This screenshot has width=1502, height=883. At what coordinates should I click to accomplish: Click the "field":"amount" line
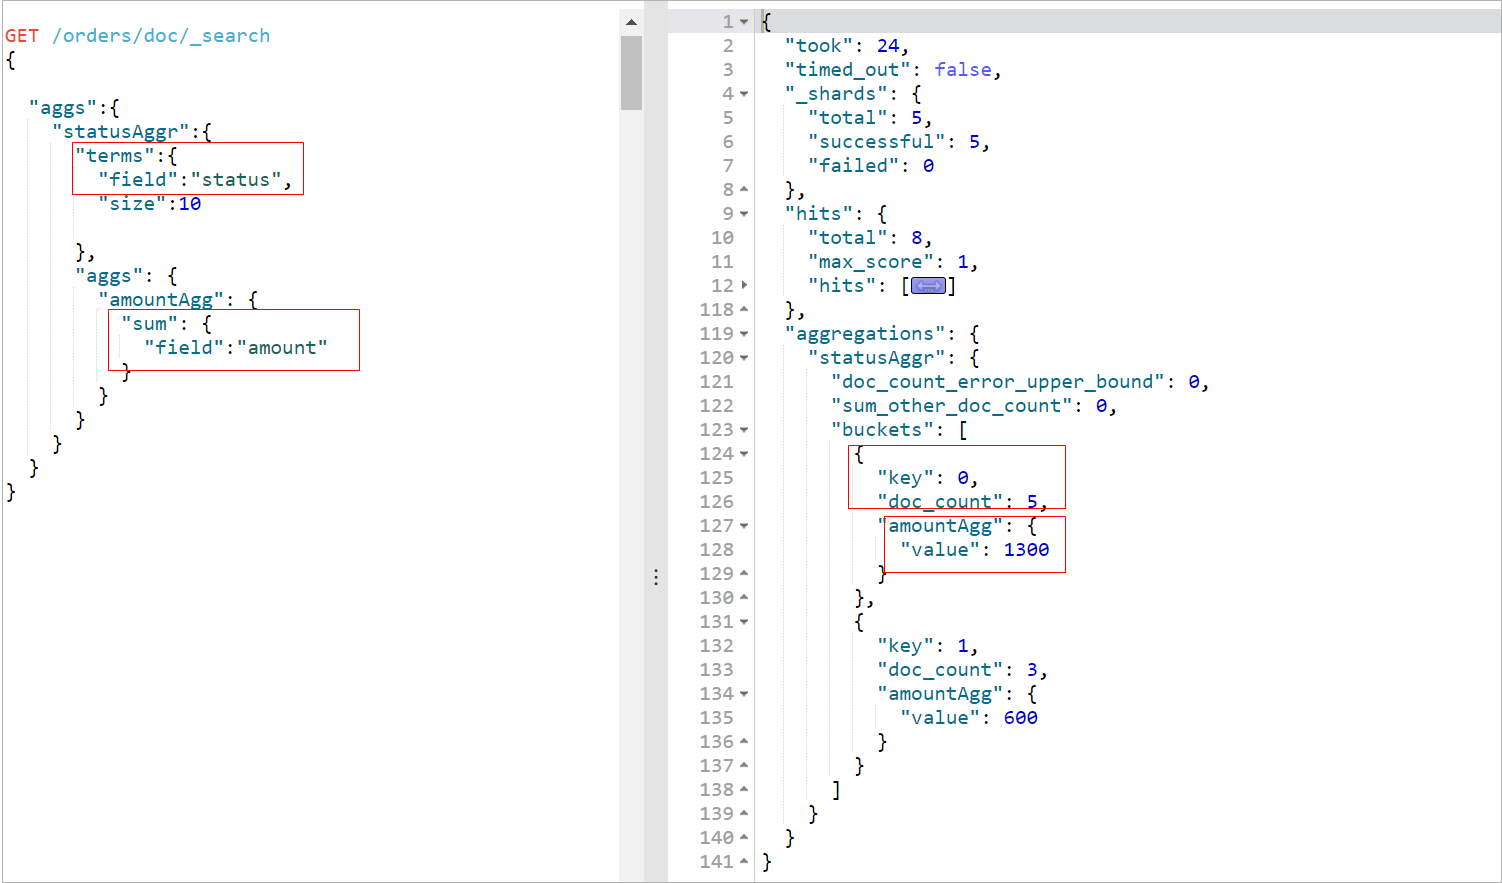coord(236,348)
